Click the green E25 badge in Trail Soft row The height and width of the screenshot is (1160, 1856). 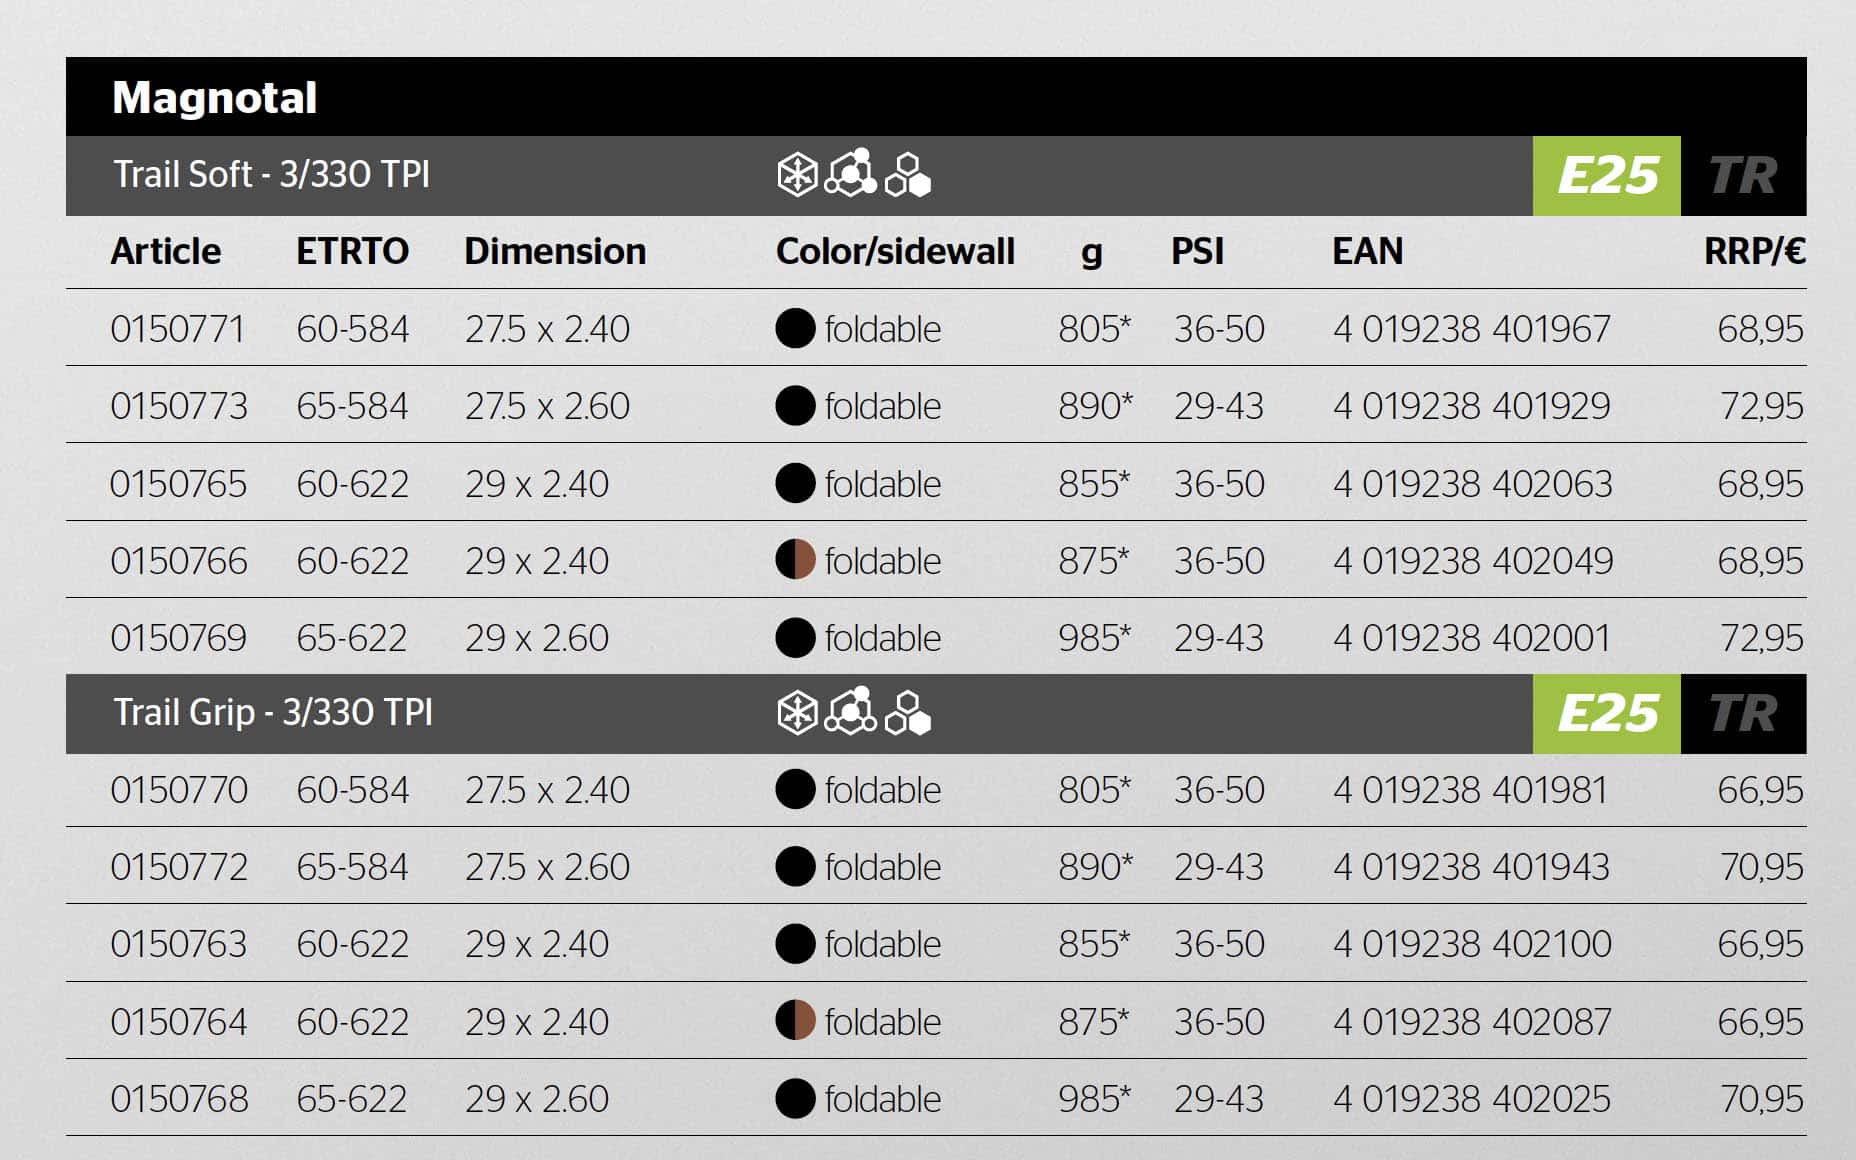[x=1606, y=176]
